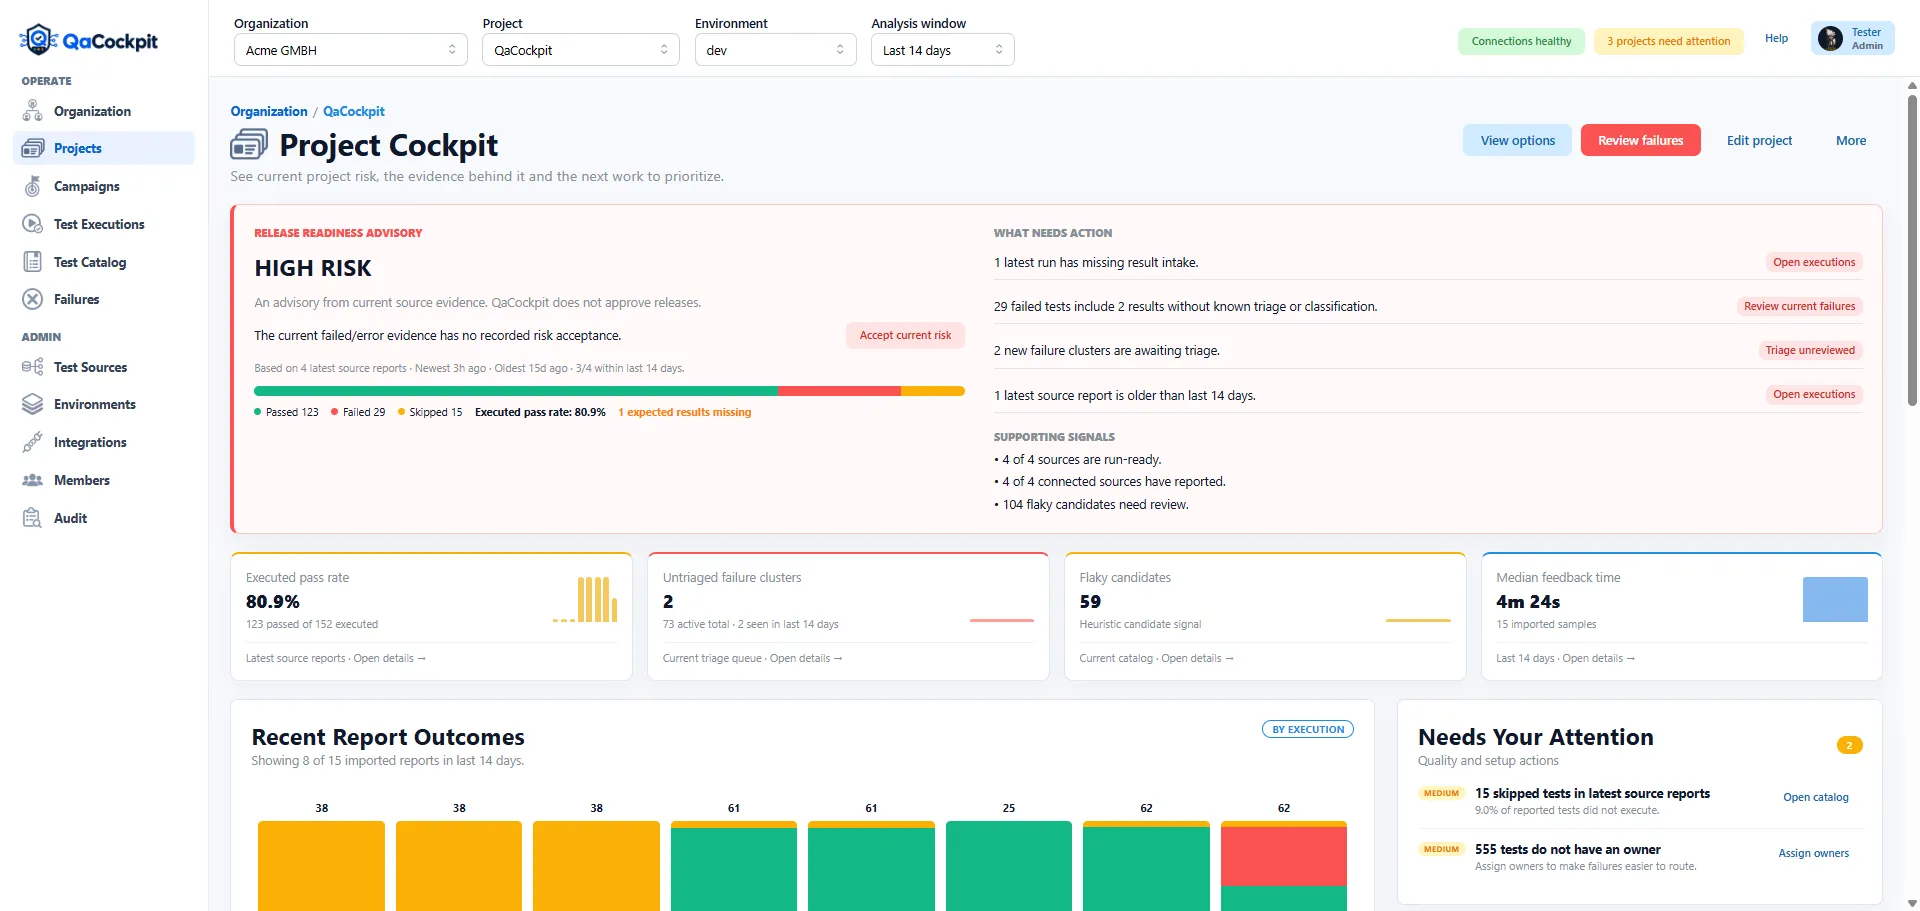Click '15 skipped tests in latest source reports'
Viewport: 1920px width, 911px height.
(x=1592, y=793)
